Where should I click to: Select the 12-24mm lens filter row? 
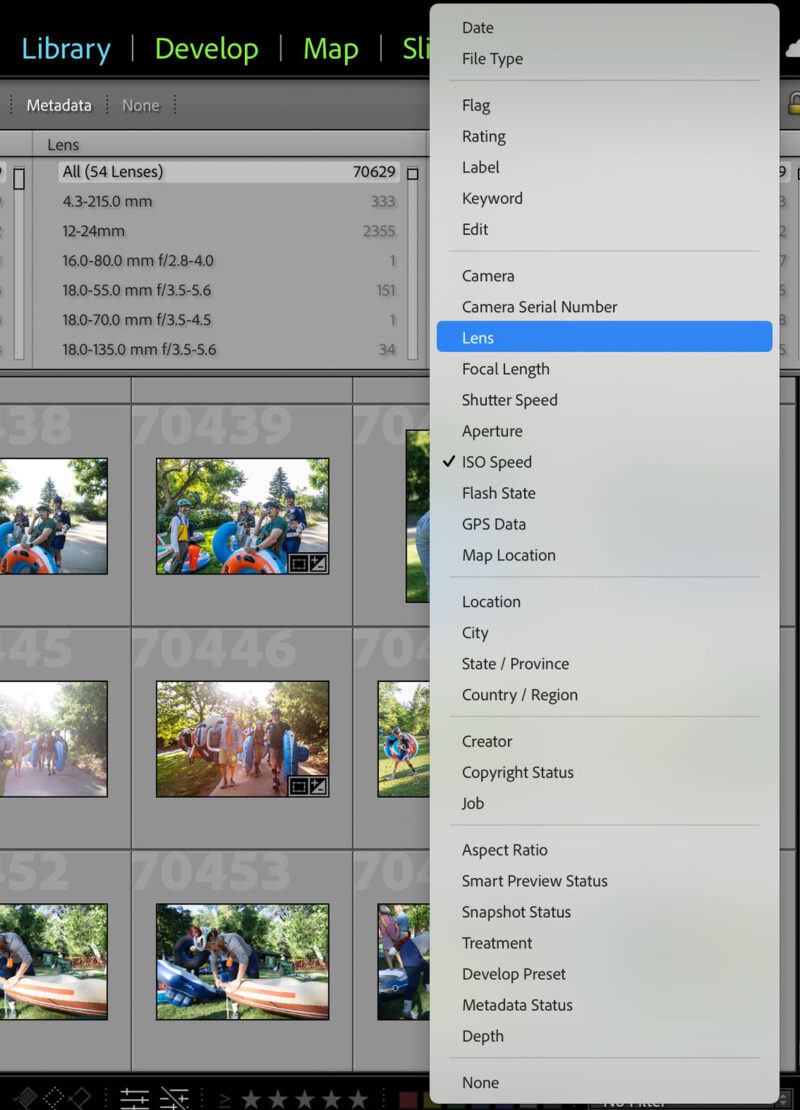point(93,231)
